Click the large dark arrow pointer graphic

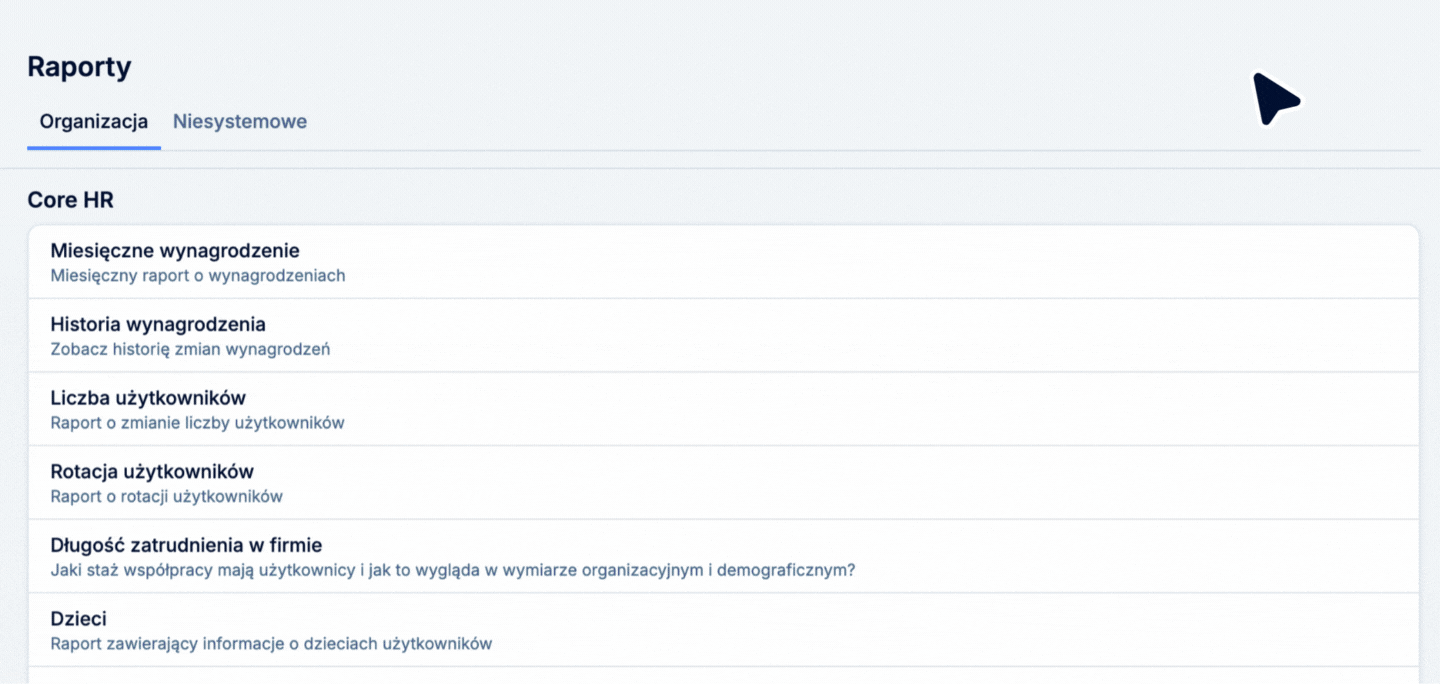coord(1274,99)
